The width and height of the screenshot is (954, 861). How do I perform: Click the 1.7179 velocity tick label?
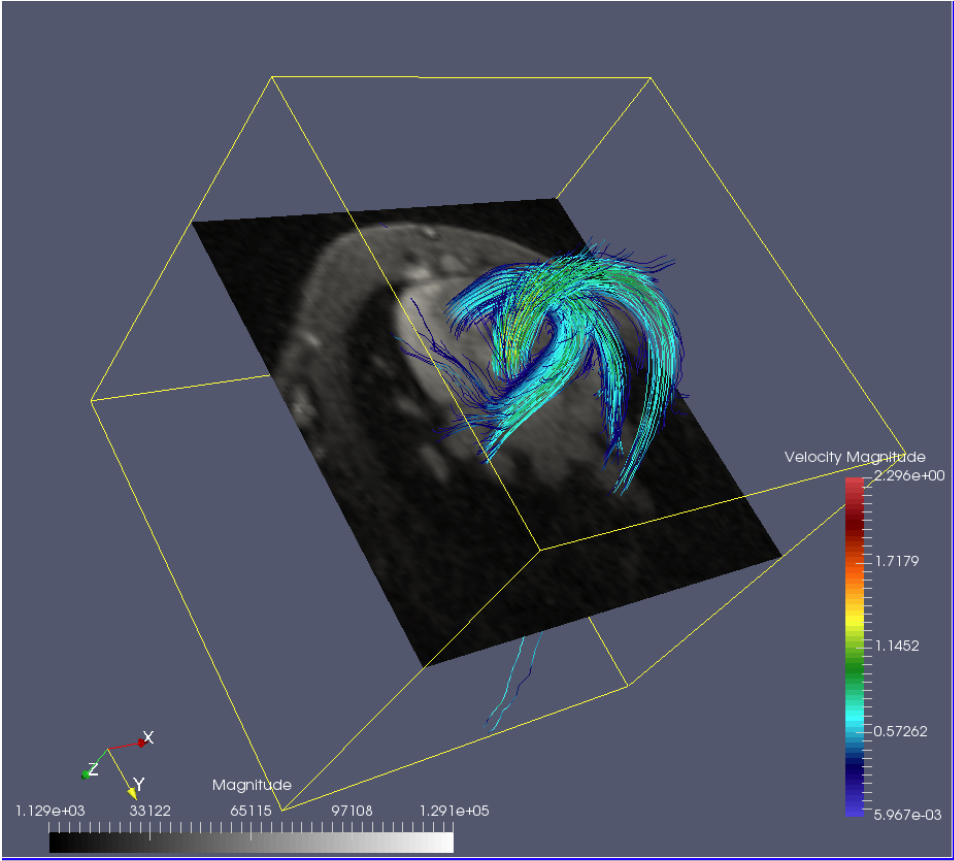click(x=898, y=560)
